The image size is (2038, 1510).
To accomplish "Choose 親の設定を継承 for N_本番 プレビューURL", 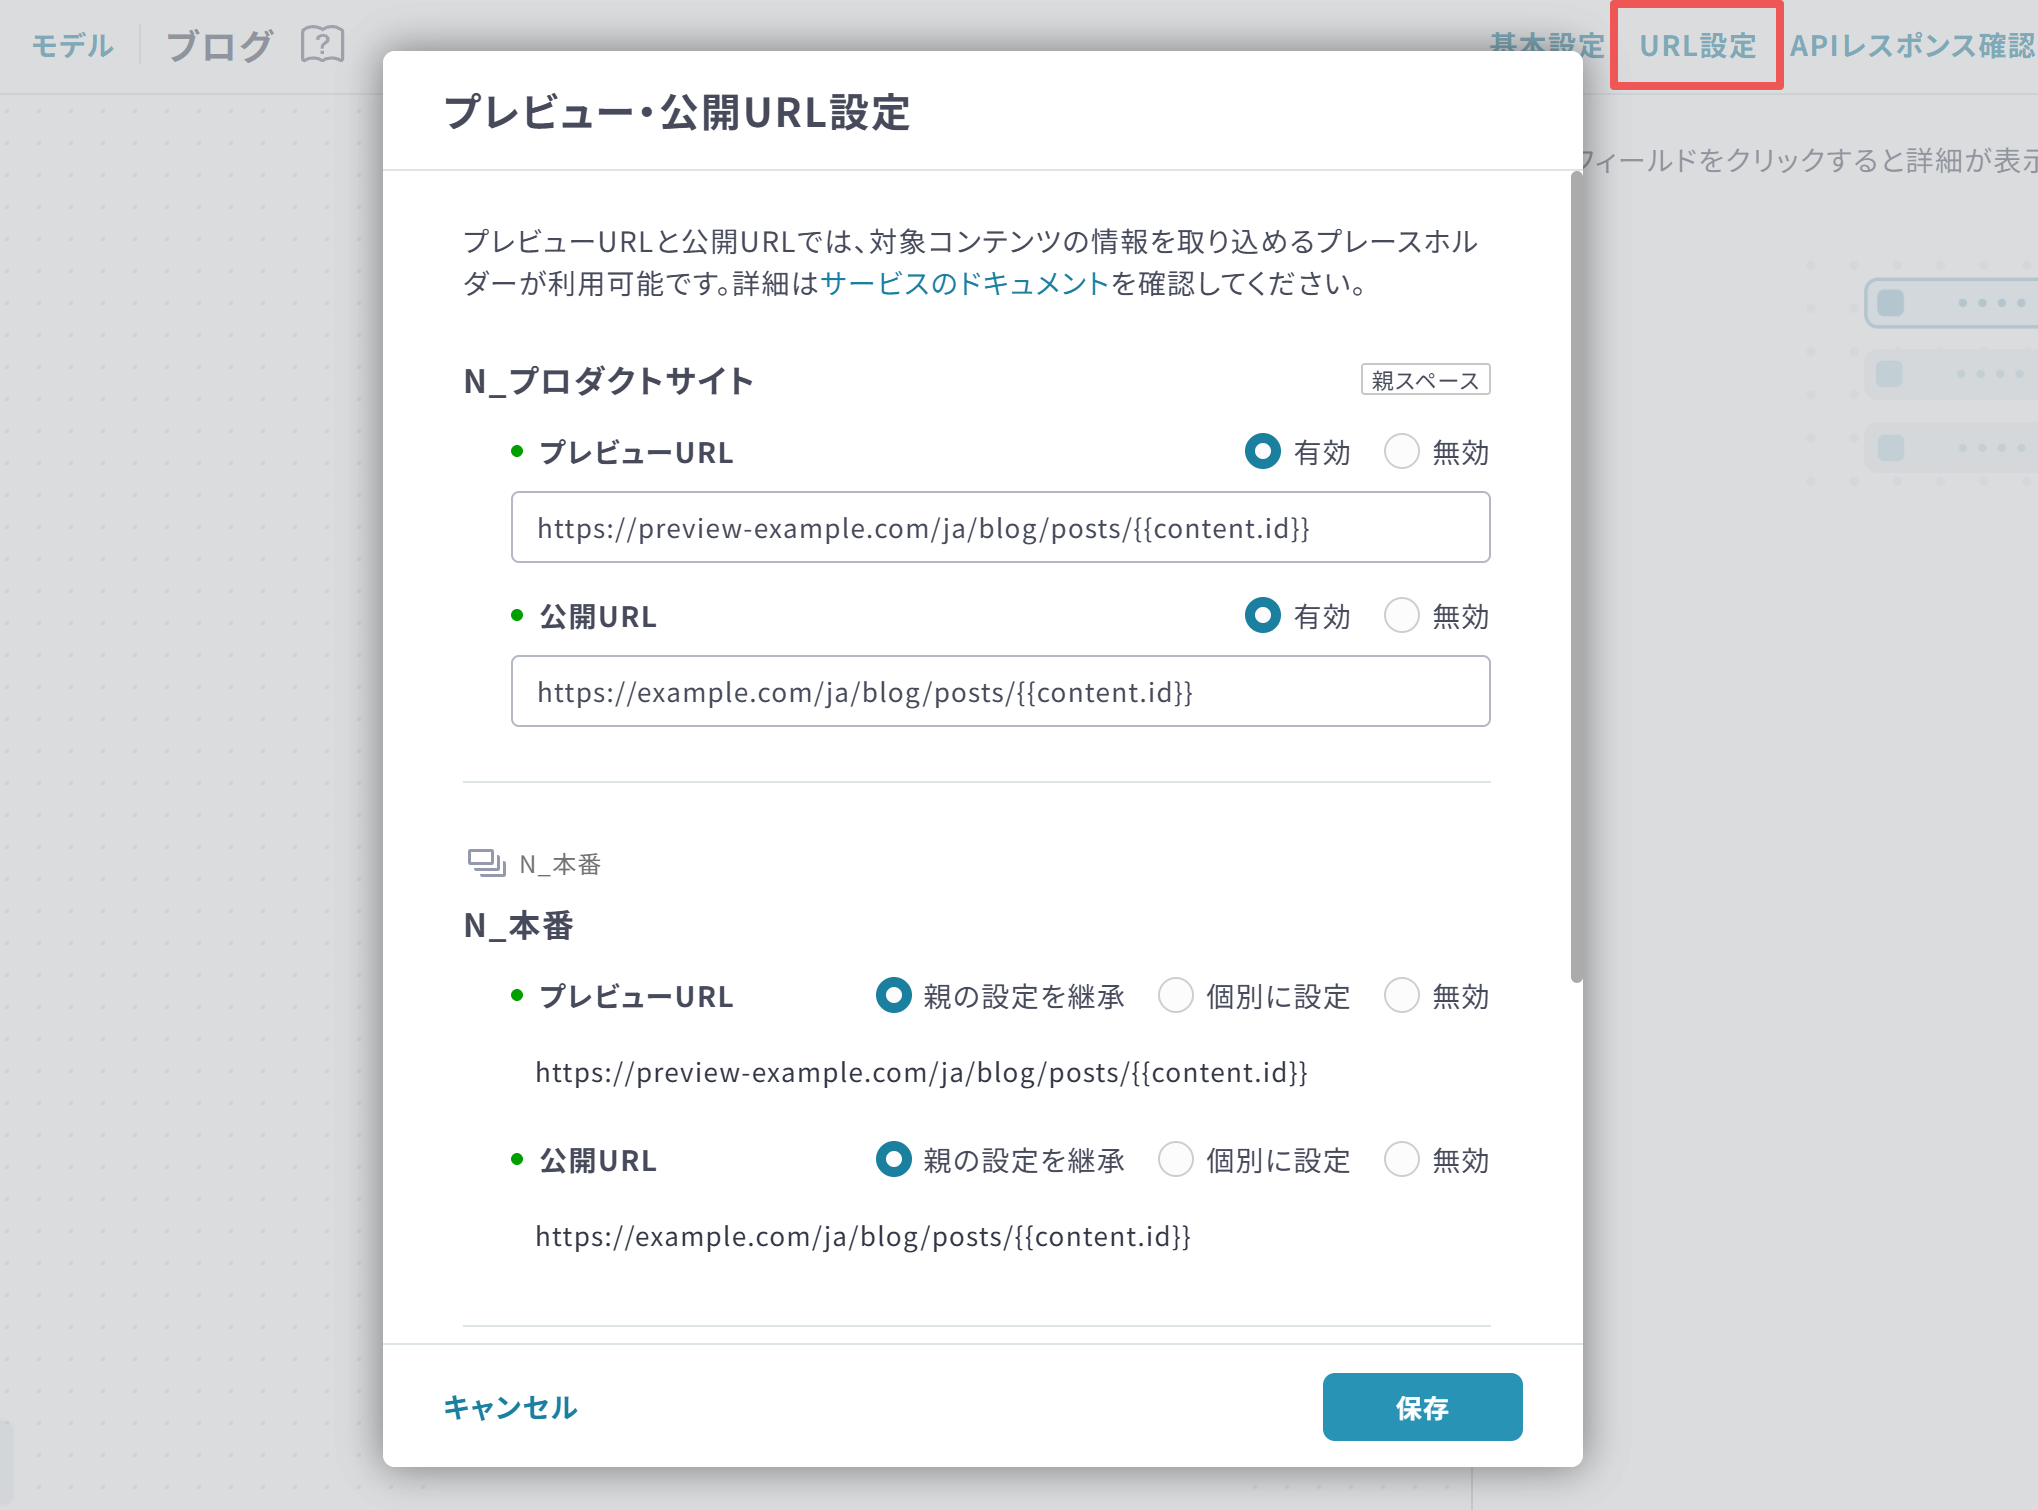I will (894, 996).
